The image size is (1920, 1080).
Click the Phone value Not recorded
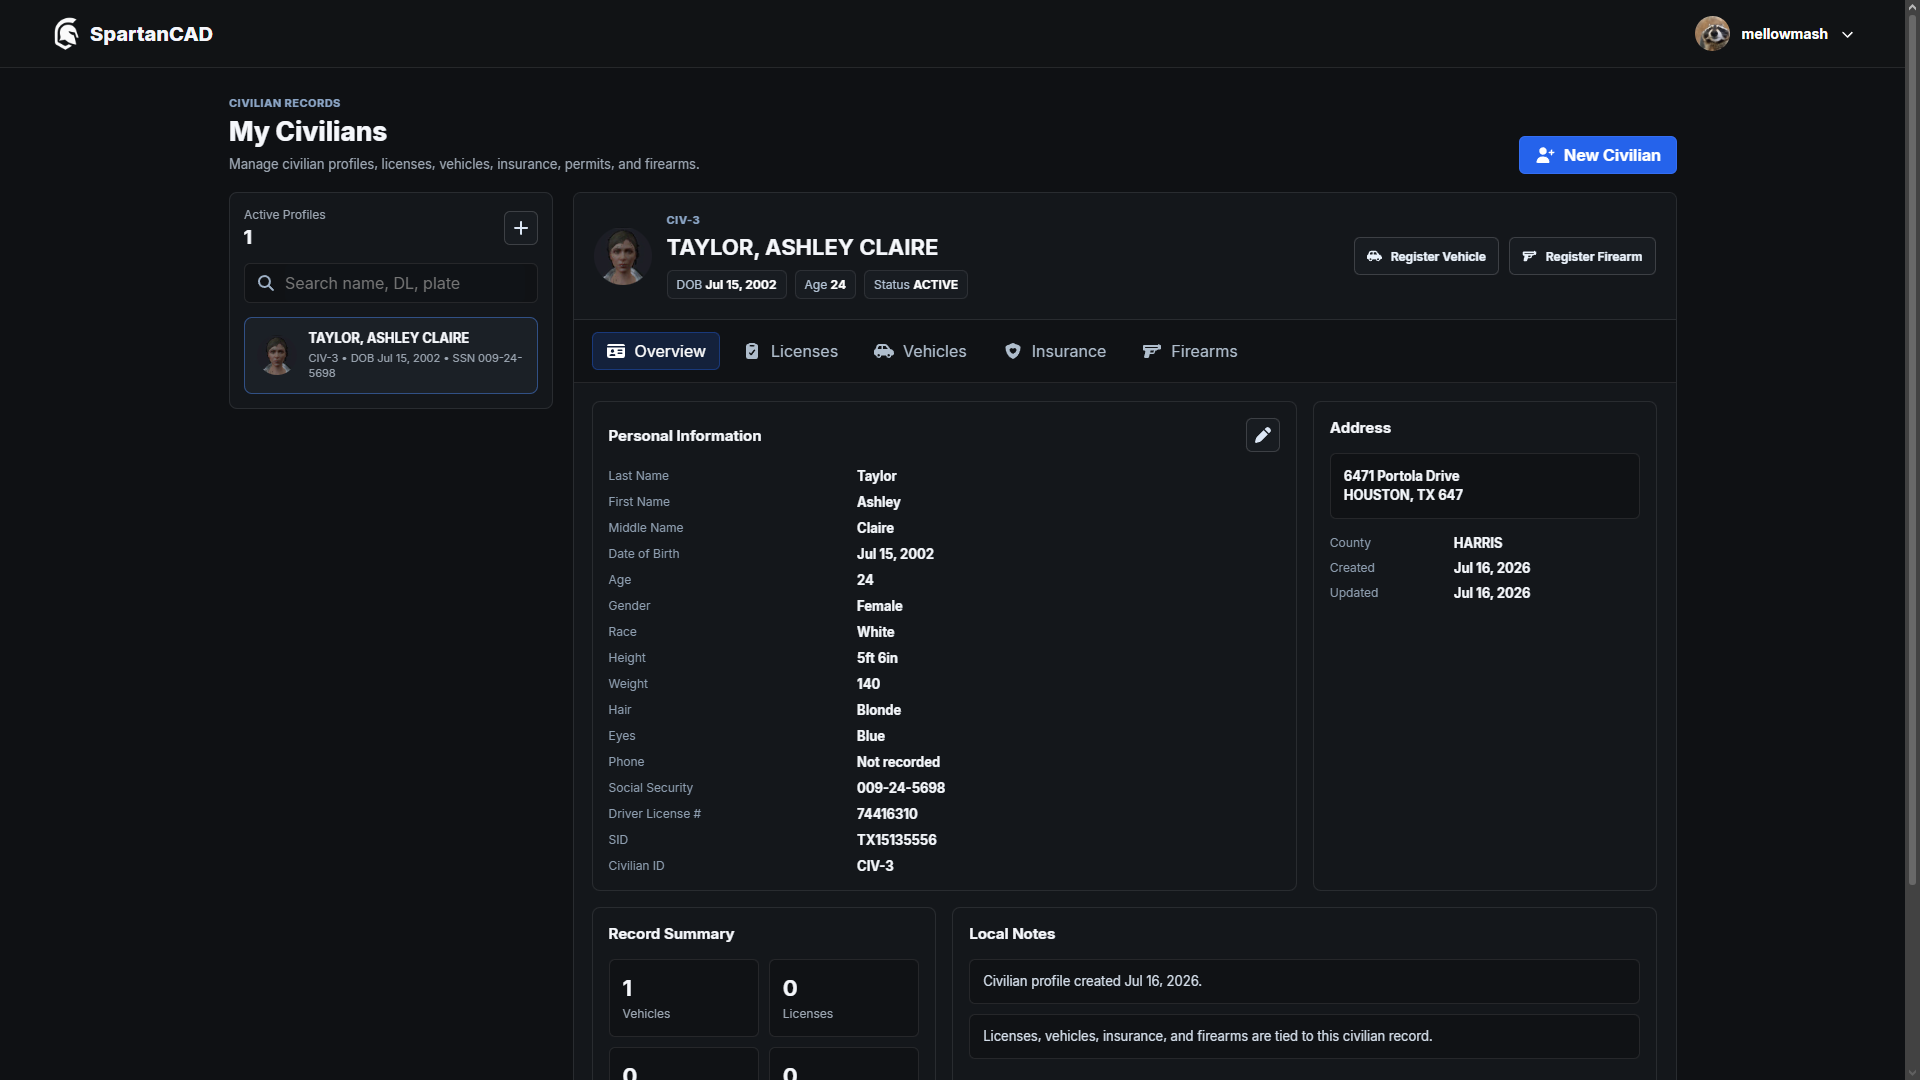coord(898,762)
